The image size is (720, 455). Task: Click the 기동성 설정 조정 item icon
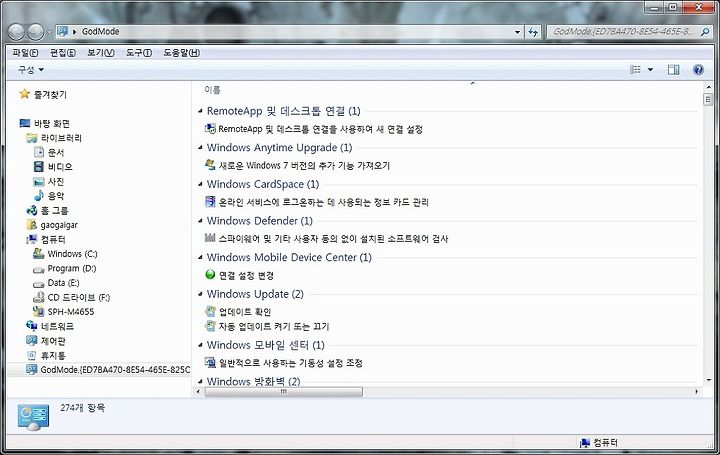pyautogui.click(x=210, y=363)
